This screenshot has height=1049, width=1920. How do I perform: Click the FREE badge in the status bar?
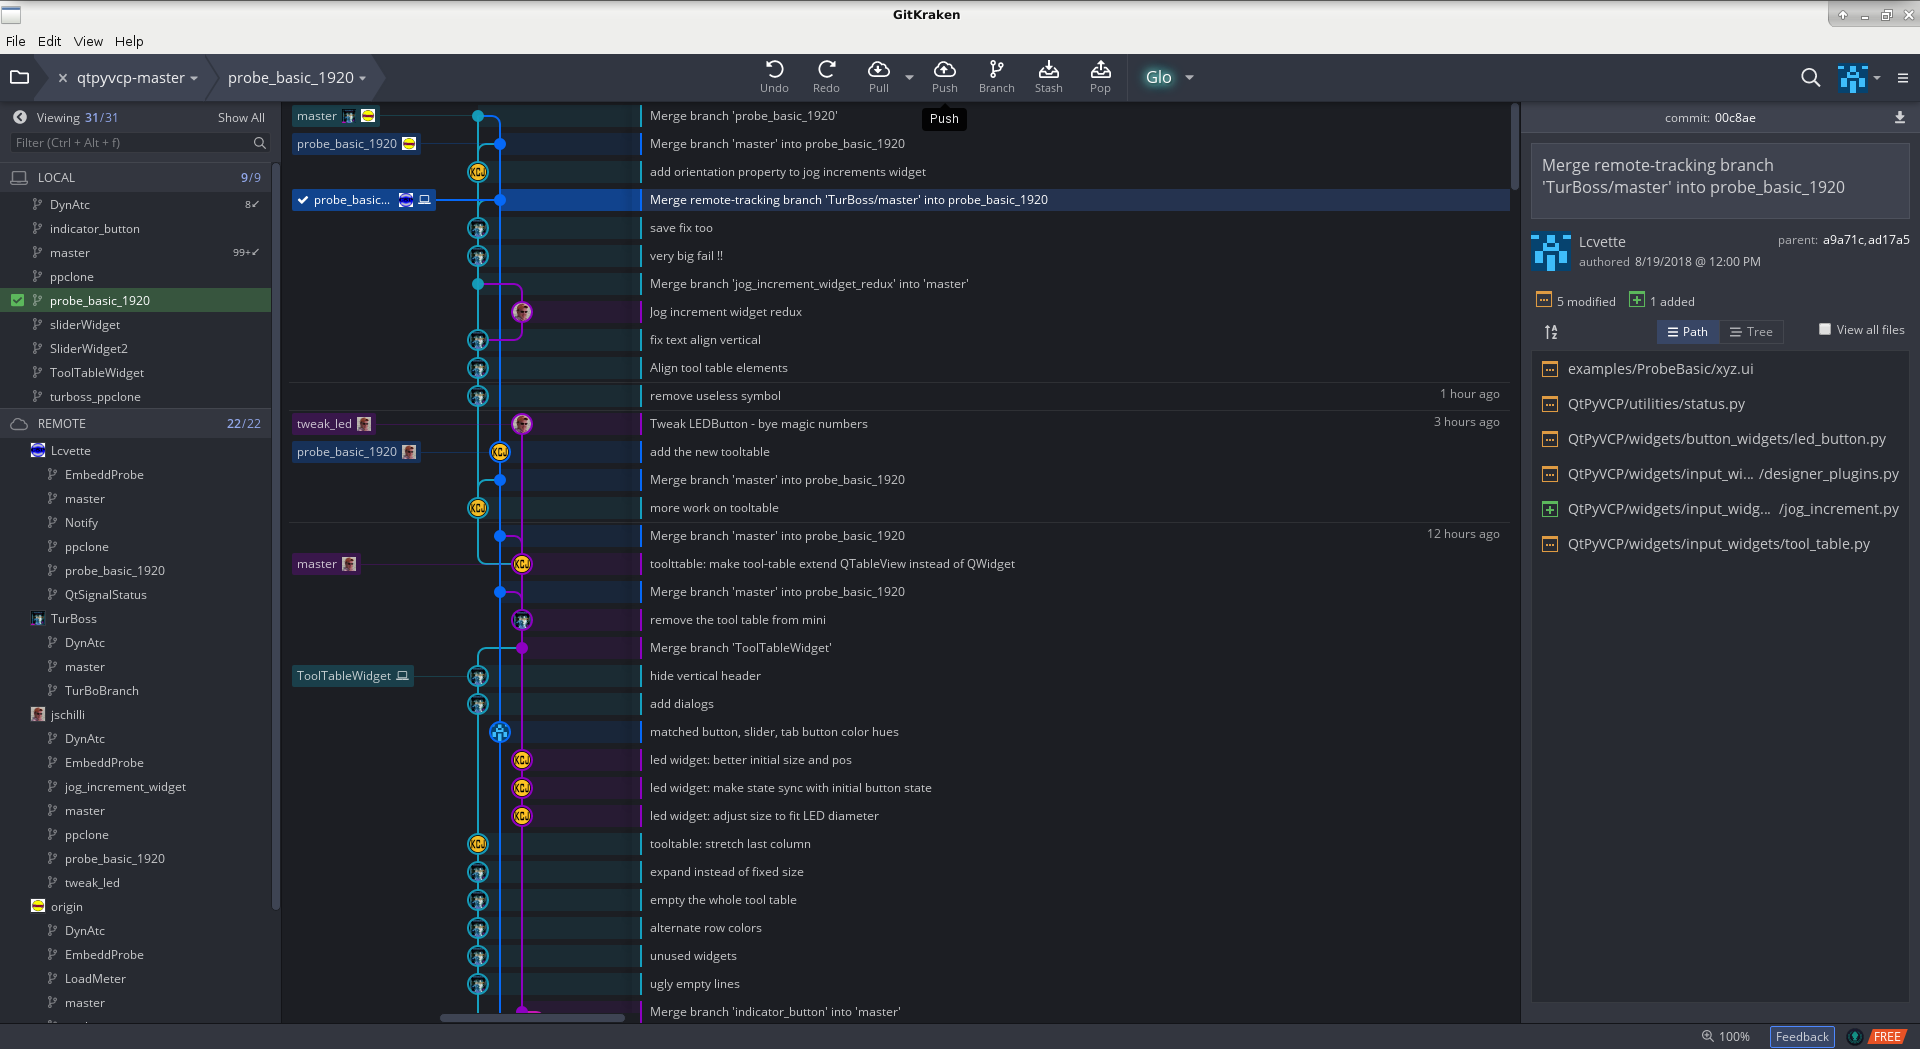pyautogui.click(x=1887, y=1036)
